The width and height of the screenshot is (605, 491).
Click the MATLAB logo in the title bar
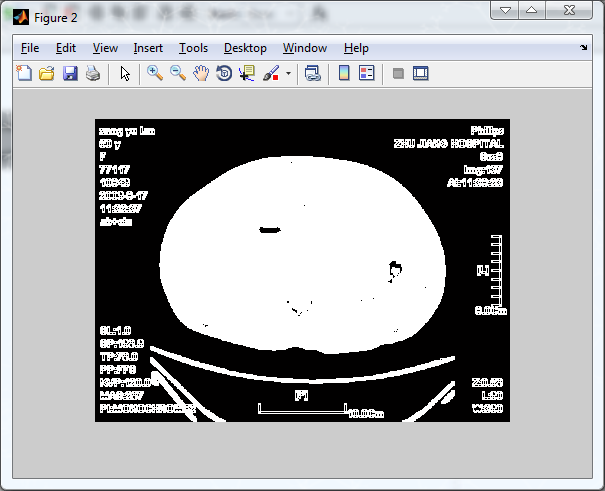pos(21,17)
